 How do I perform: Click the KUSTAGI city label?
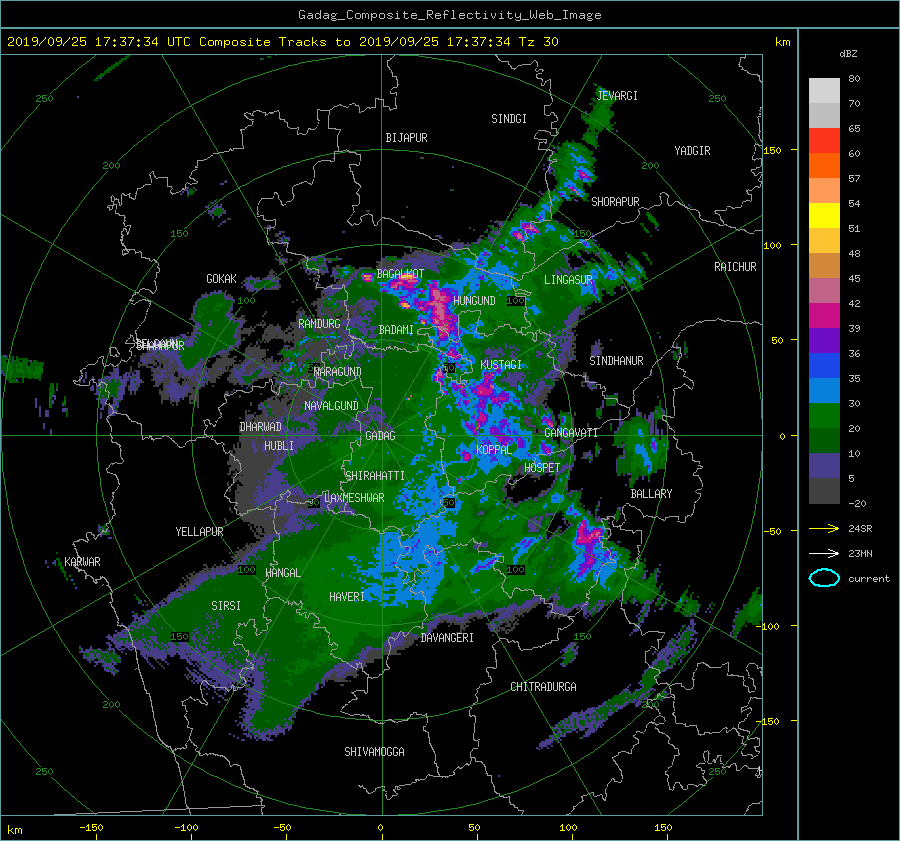501,365
